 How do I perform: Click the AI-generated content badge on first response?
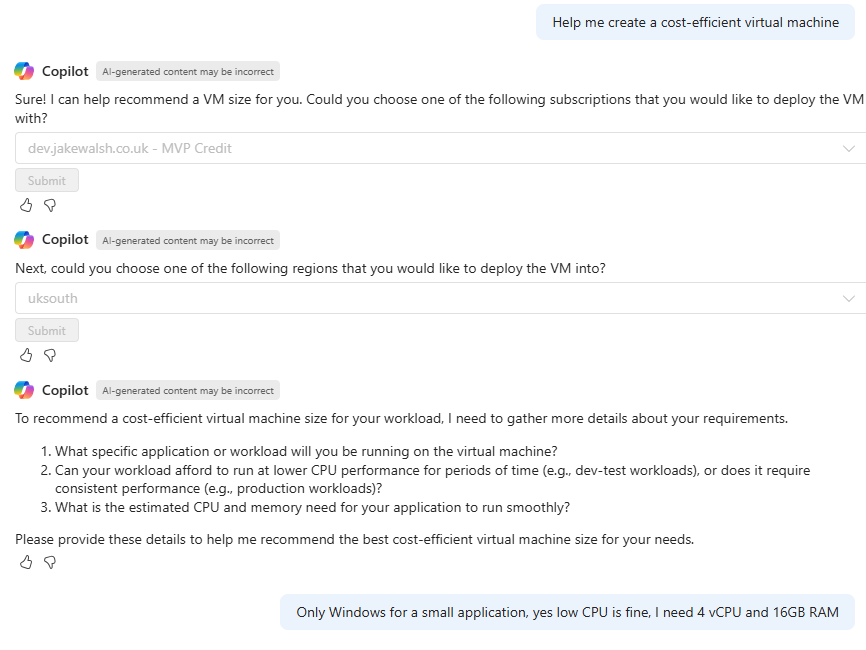tap(188, 72)
